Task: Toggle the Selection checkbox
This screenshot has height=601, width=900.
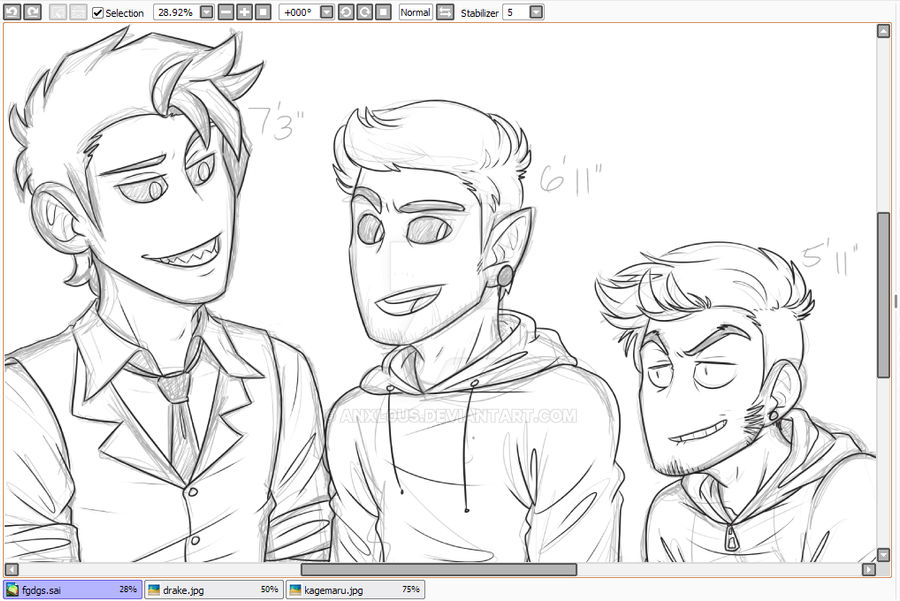Action: (98, 13)
